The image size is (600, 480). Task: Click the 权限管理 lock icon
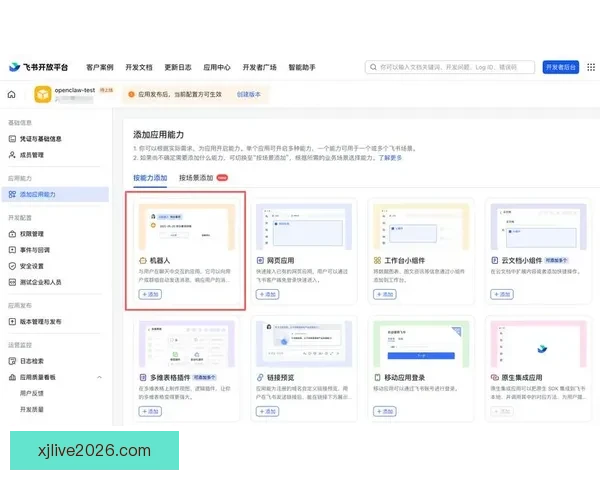coord(12,234)
